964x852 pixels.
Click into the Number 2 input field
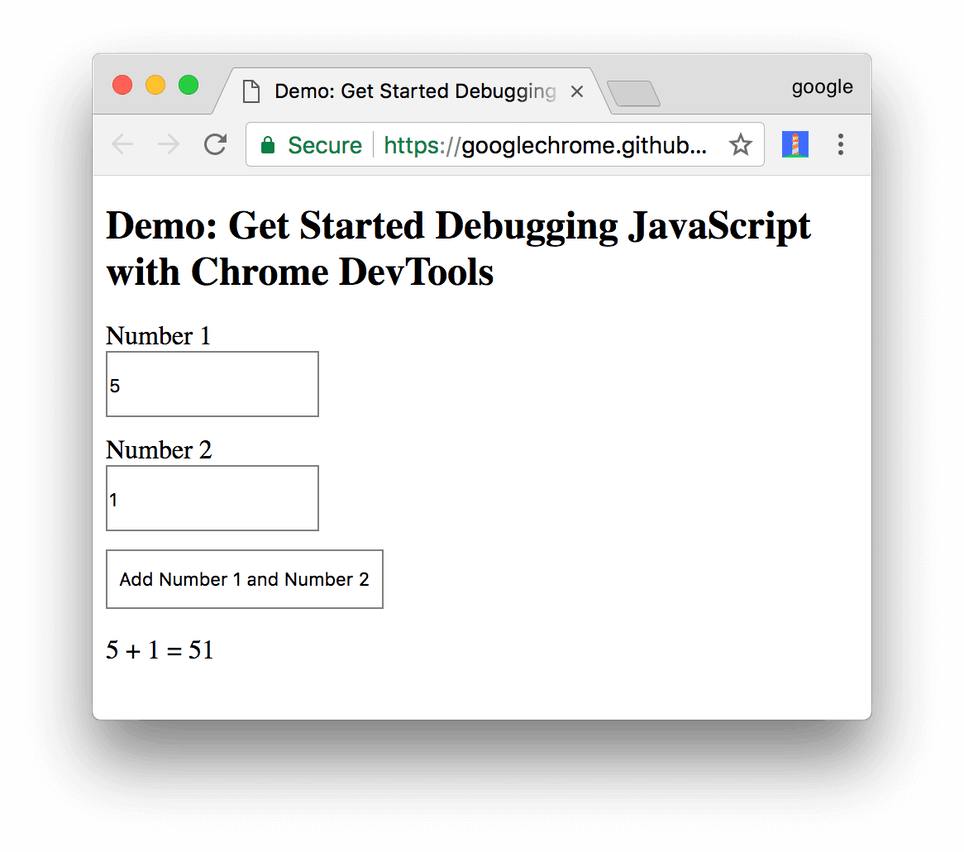click(x=212, y=498)
